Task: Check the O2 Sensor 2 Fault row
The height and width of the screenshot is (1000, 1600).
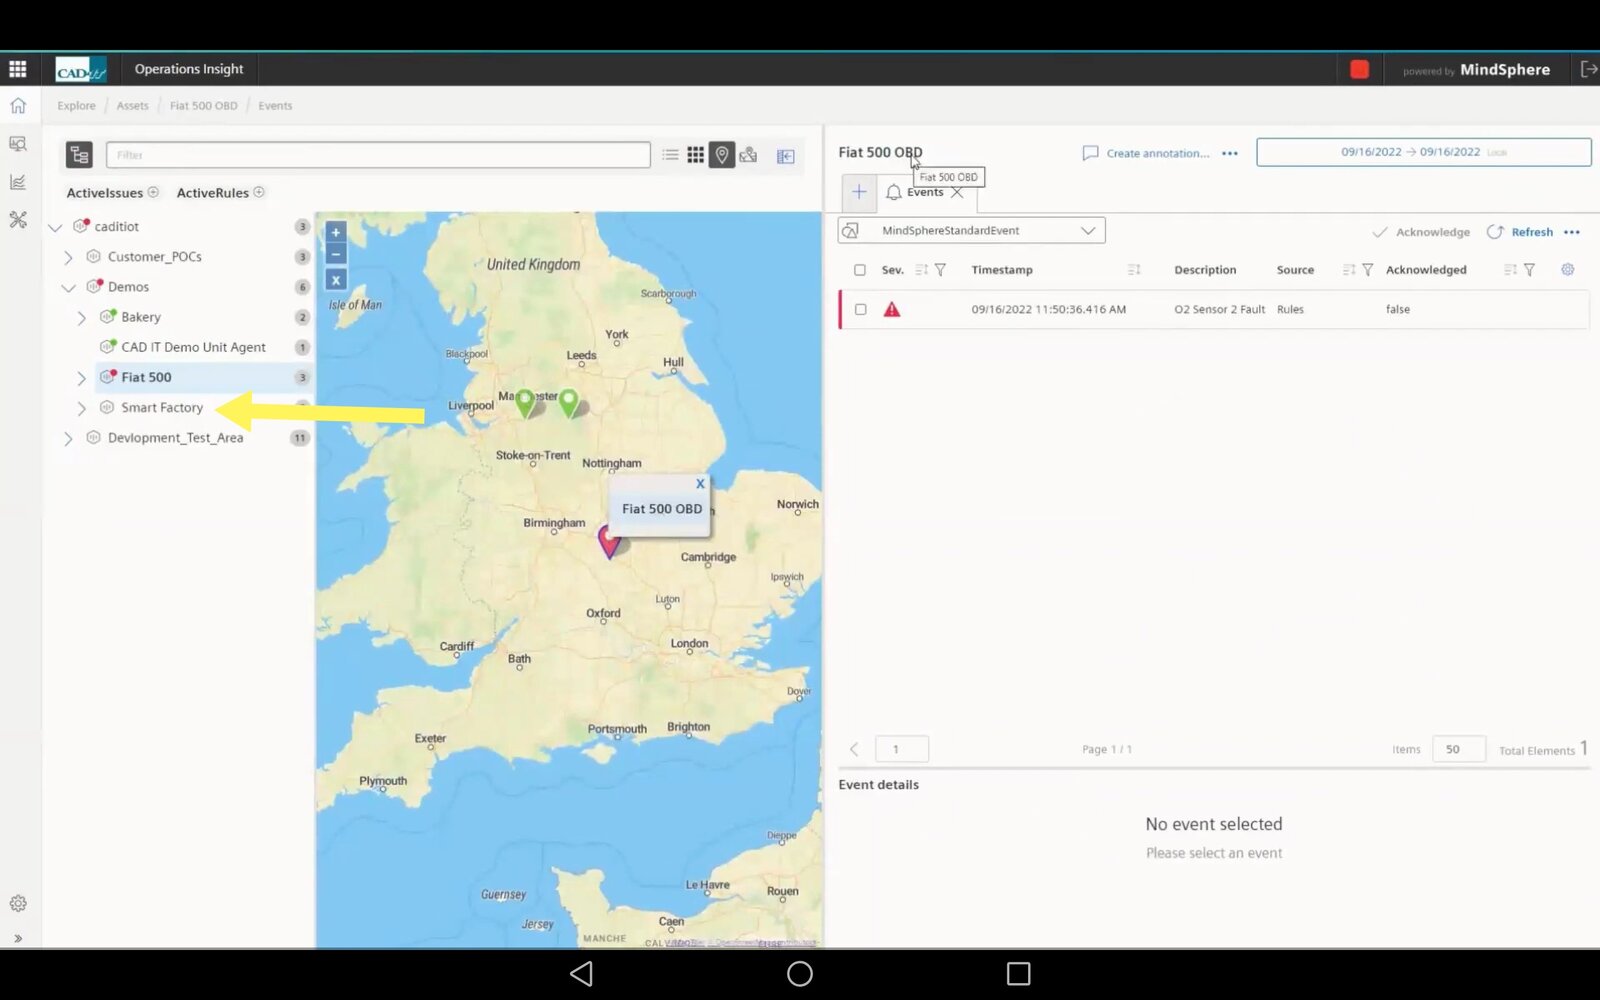Action: point(860,310)
